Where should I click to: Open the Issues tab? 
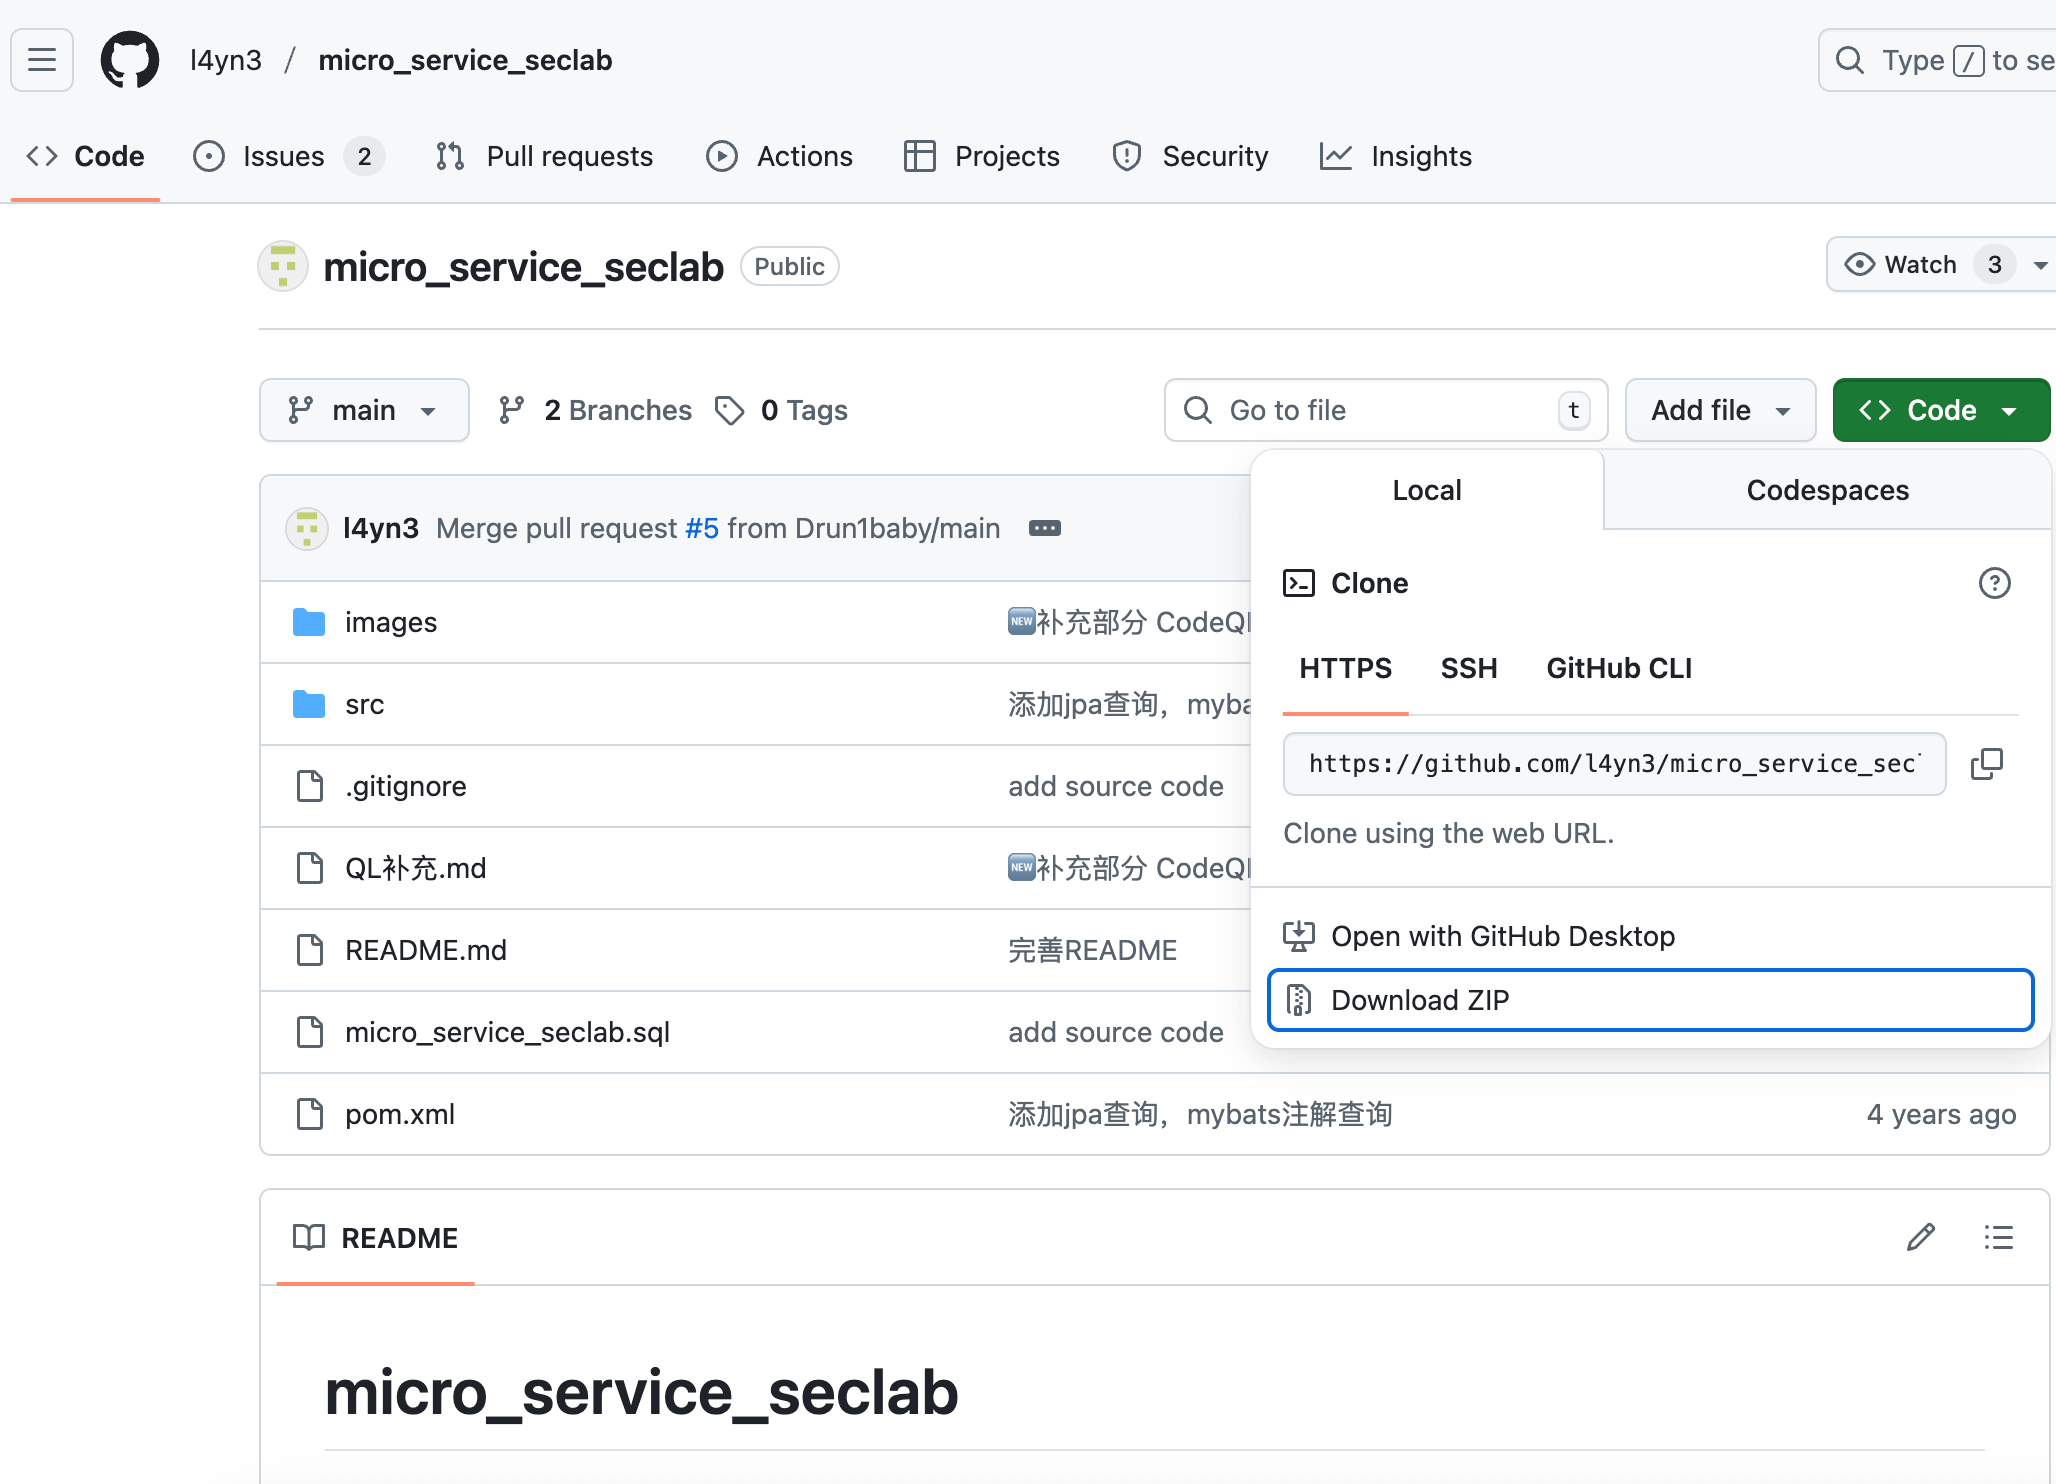pyautogui.click(x=288, y=156)
